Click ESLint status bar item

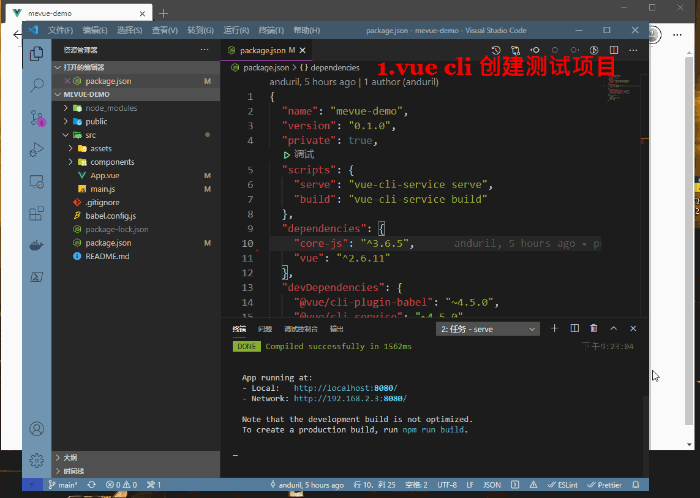[562, 485]
